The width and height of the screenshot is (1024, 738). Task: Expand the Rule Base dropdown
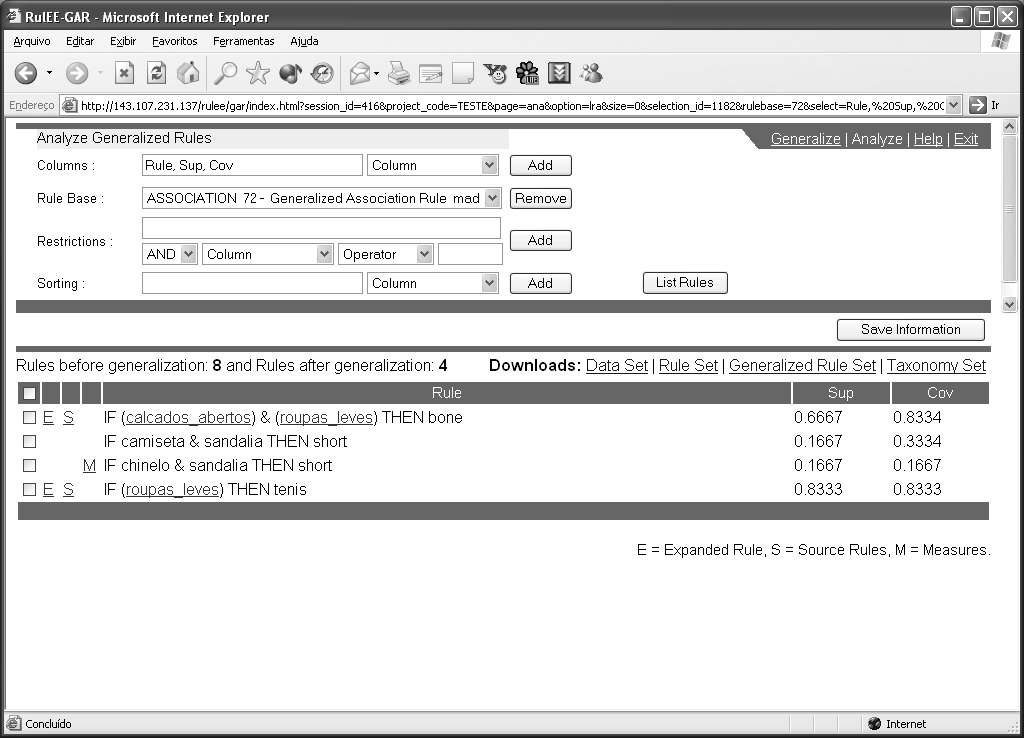pyautogui.click(x=491, y=199)
